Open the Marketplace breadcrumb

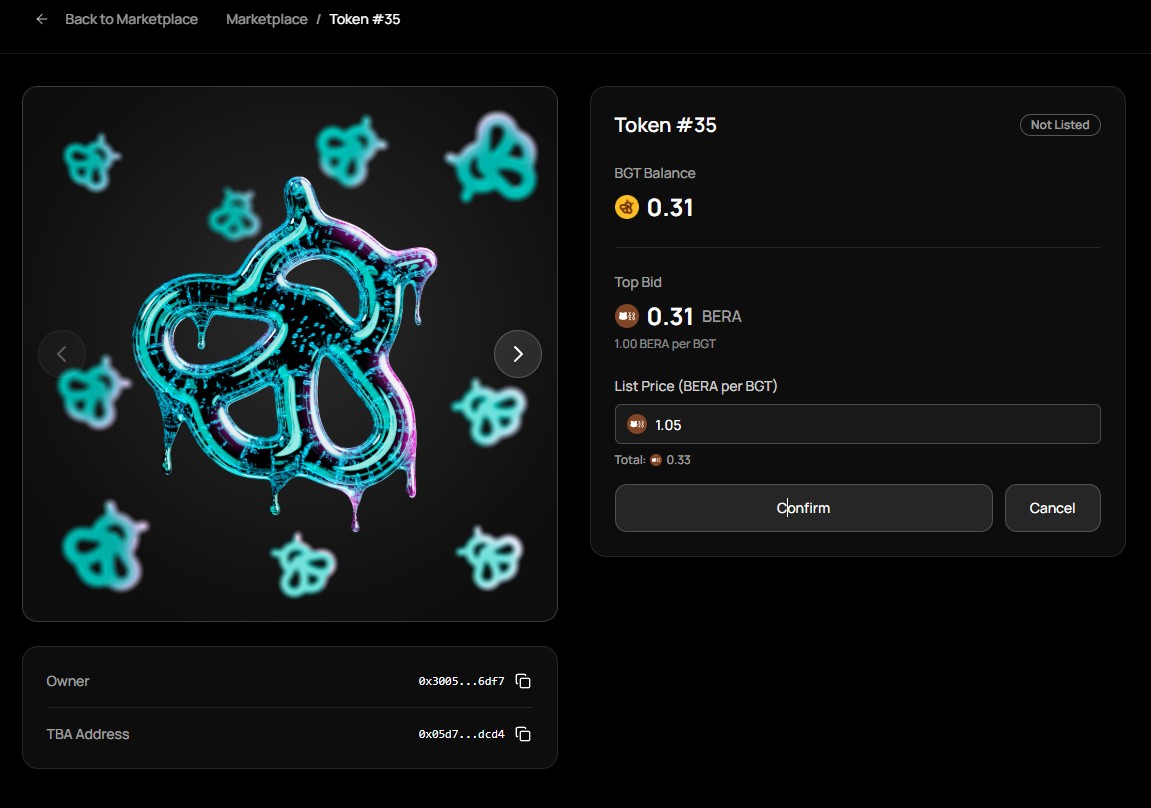click(266, 19)
